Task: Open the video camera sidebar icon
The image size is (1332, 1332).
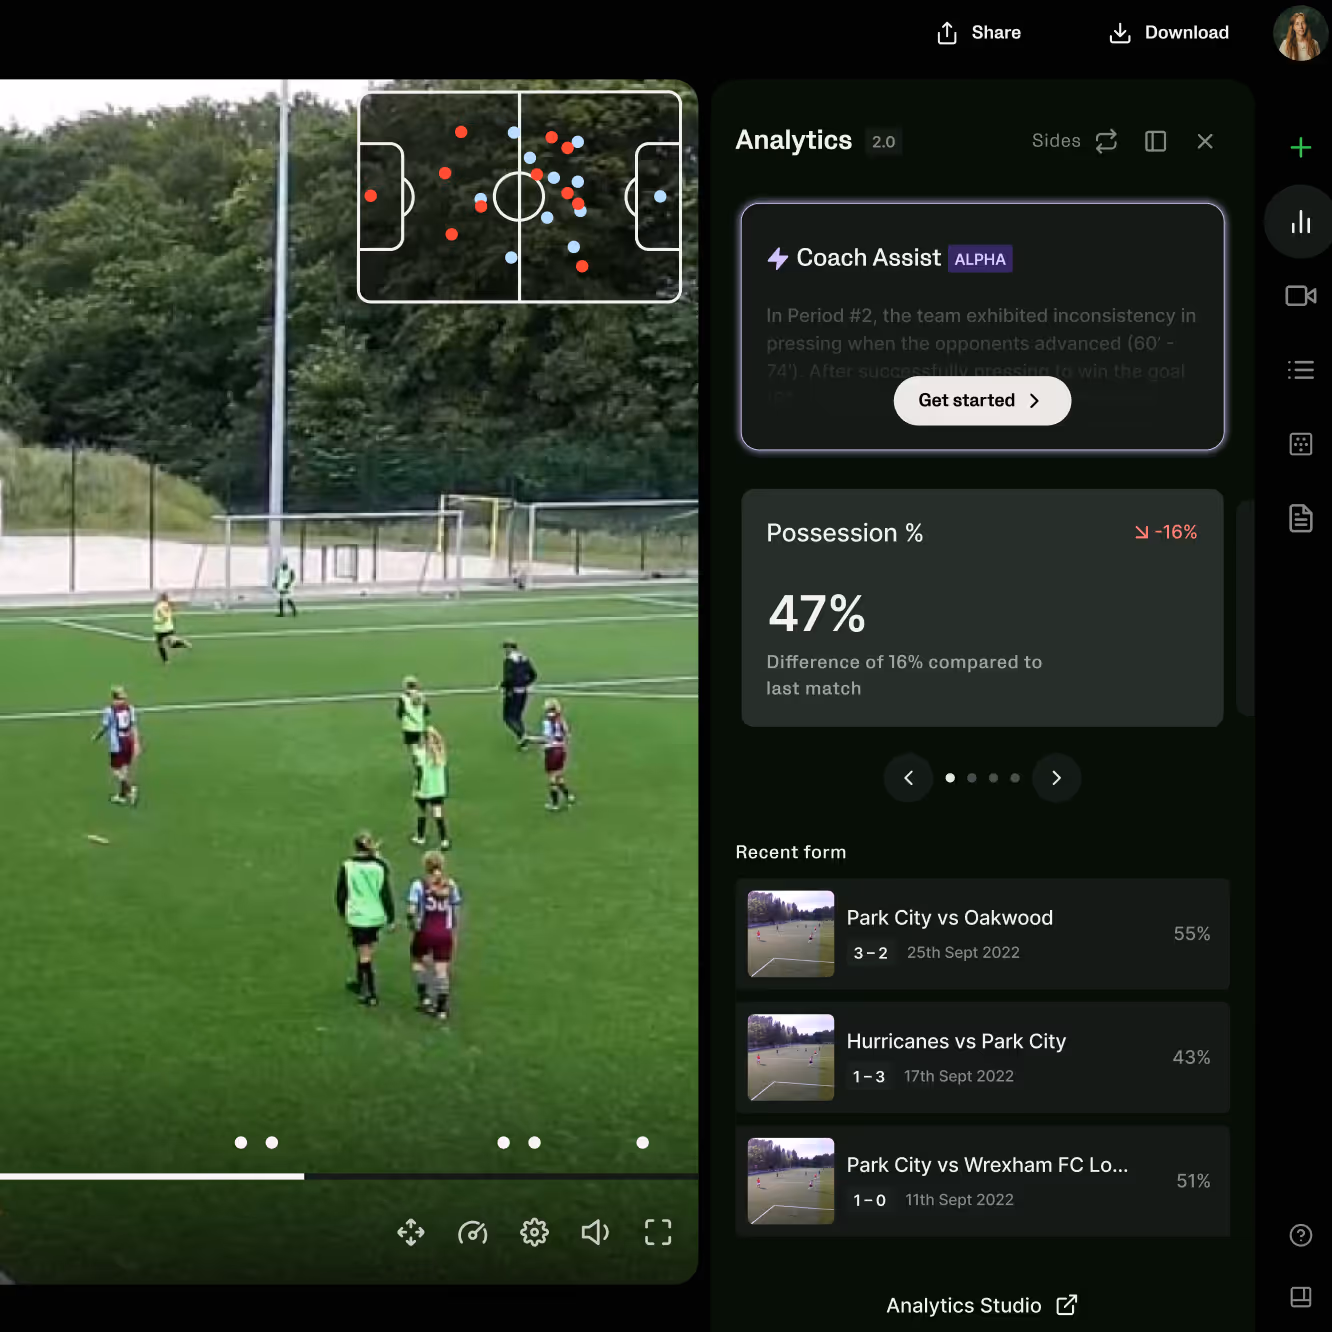Action: pos(1300,296)
